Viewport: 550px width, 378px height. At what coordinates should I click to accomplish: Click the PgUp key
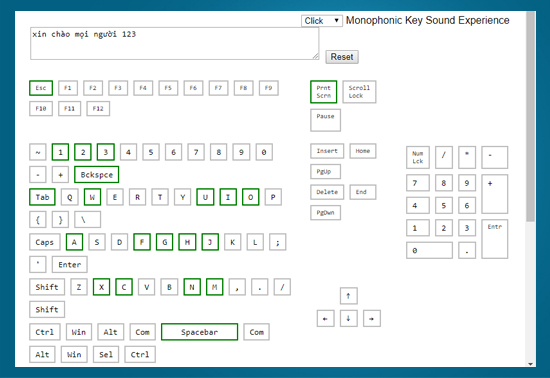pos(326,172)
